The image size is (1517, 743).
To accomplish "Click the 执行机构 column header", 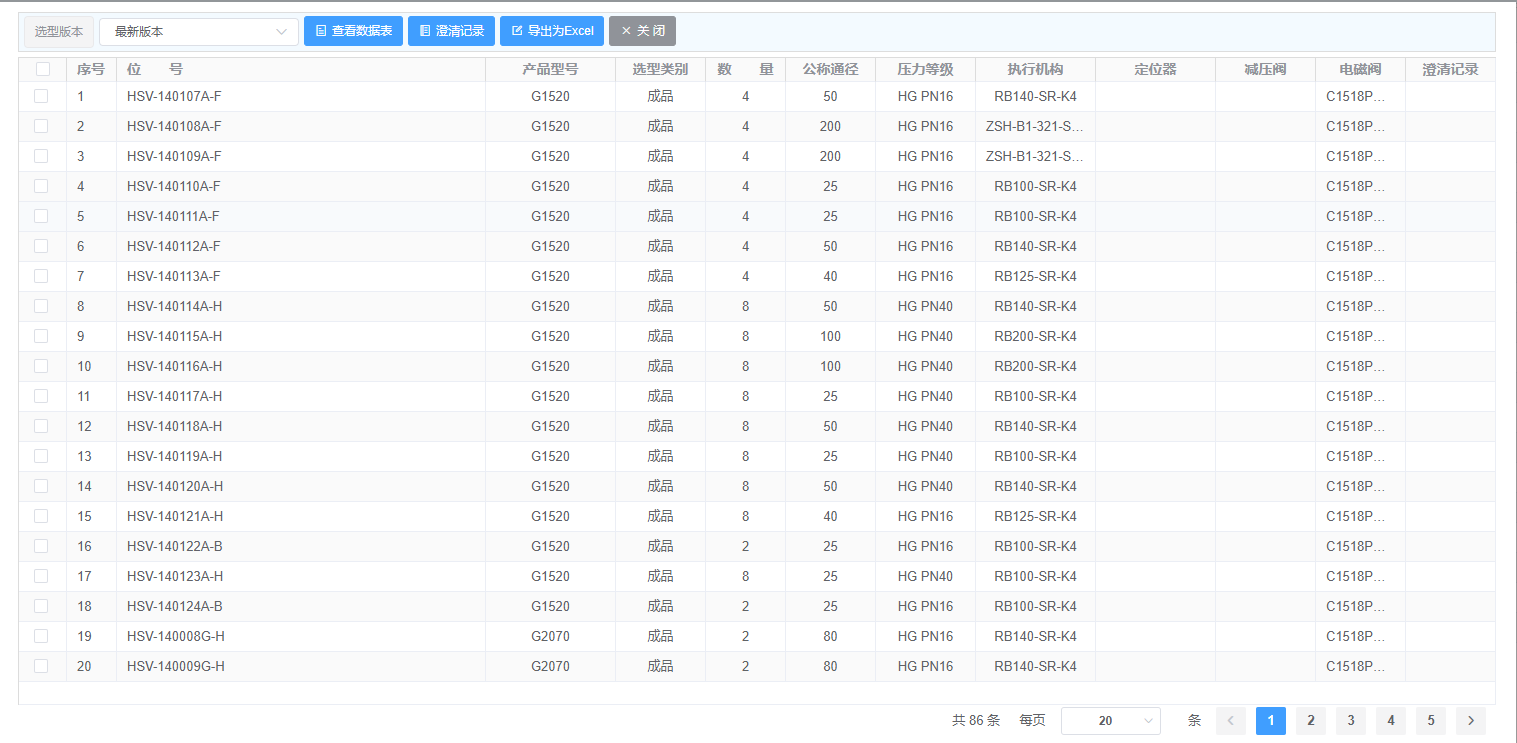I will click(1035, 69).
